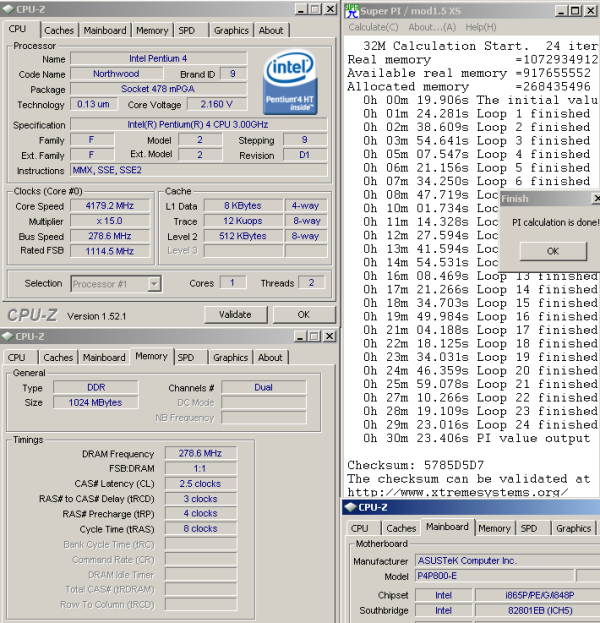Close the top CPU-Z window
The width and height of the screenshot is (600, 623).
pos(330,9)
